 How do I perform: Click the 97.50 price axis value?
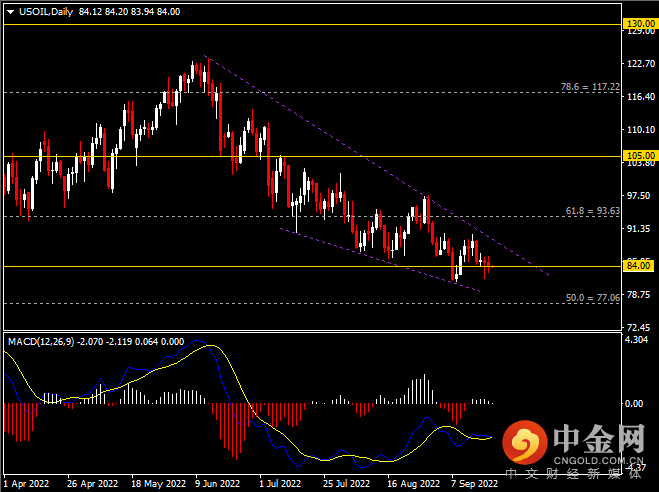(639, 196)
